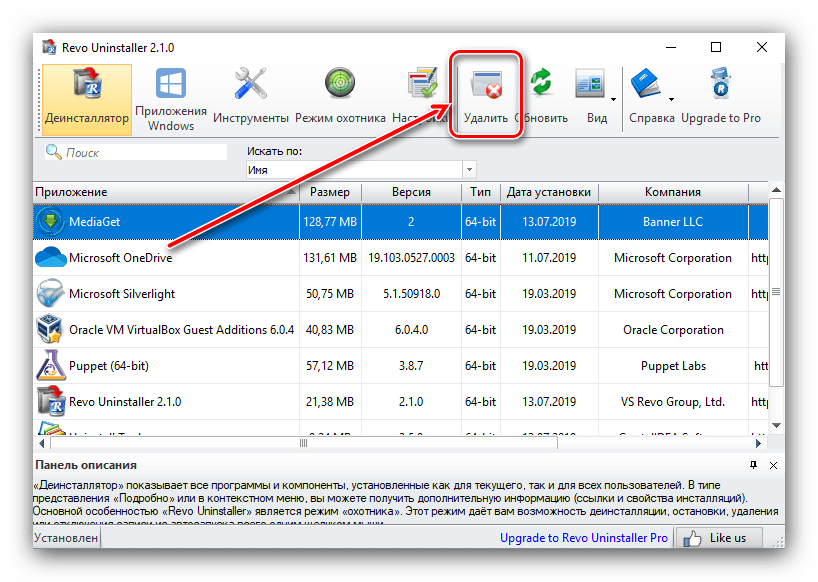Select the MediaGet row icon
Viewport: 818px width, 582px height.
click(x=51, y=222)
